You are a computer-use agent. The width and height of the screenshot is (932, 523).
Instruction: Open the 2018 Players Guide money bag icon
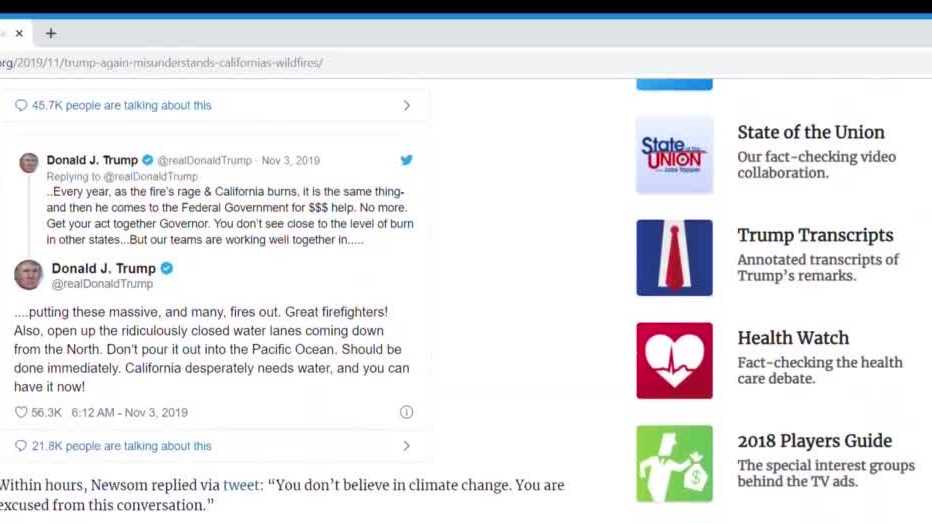(x=674, y=464)
